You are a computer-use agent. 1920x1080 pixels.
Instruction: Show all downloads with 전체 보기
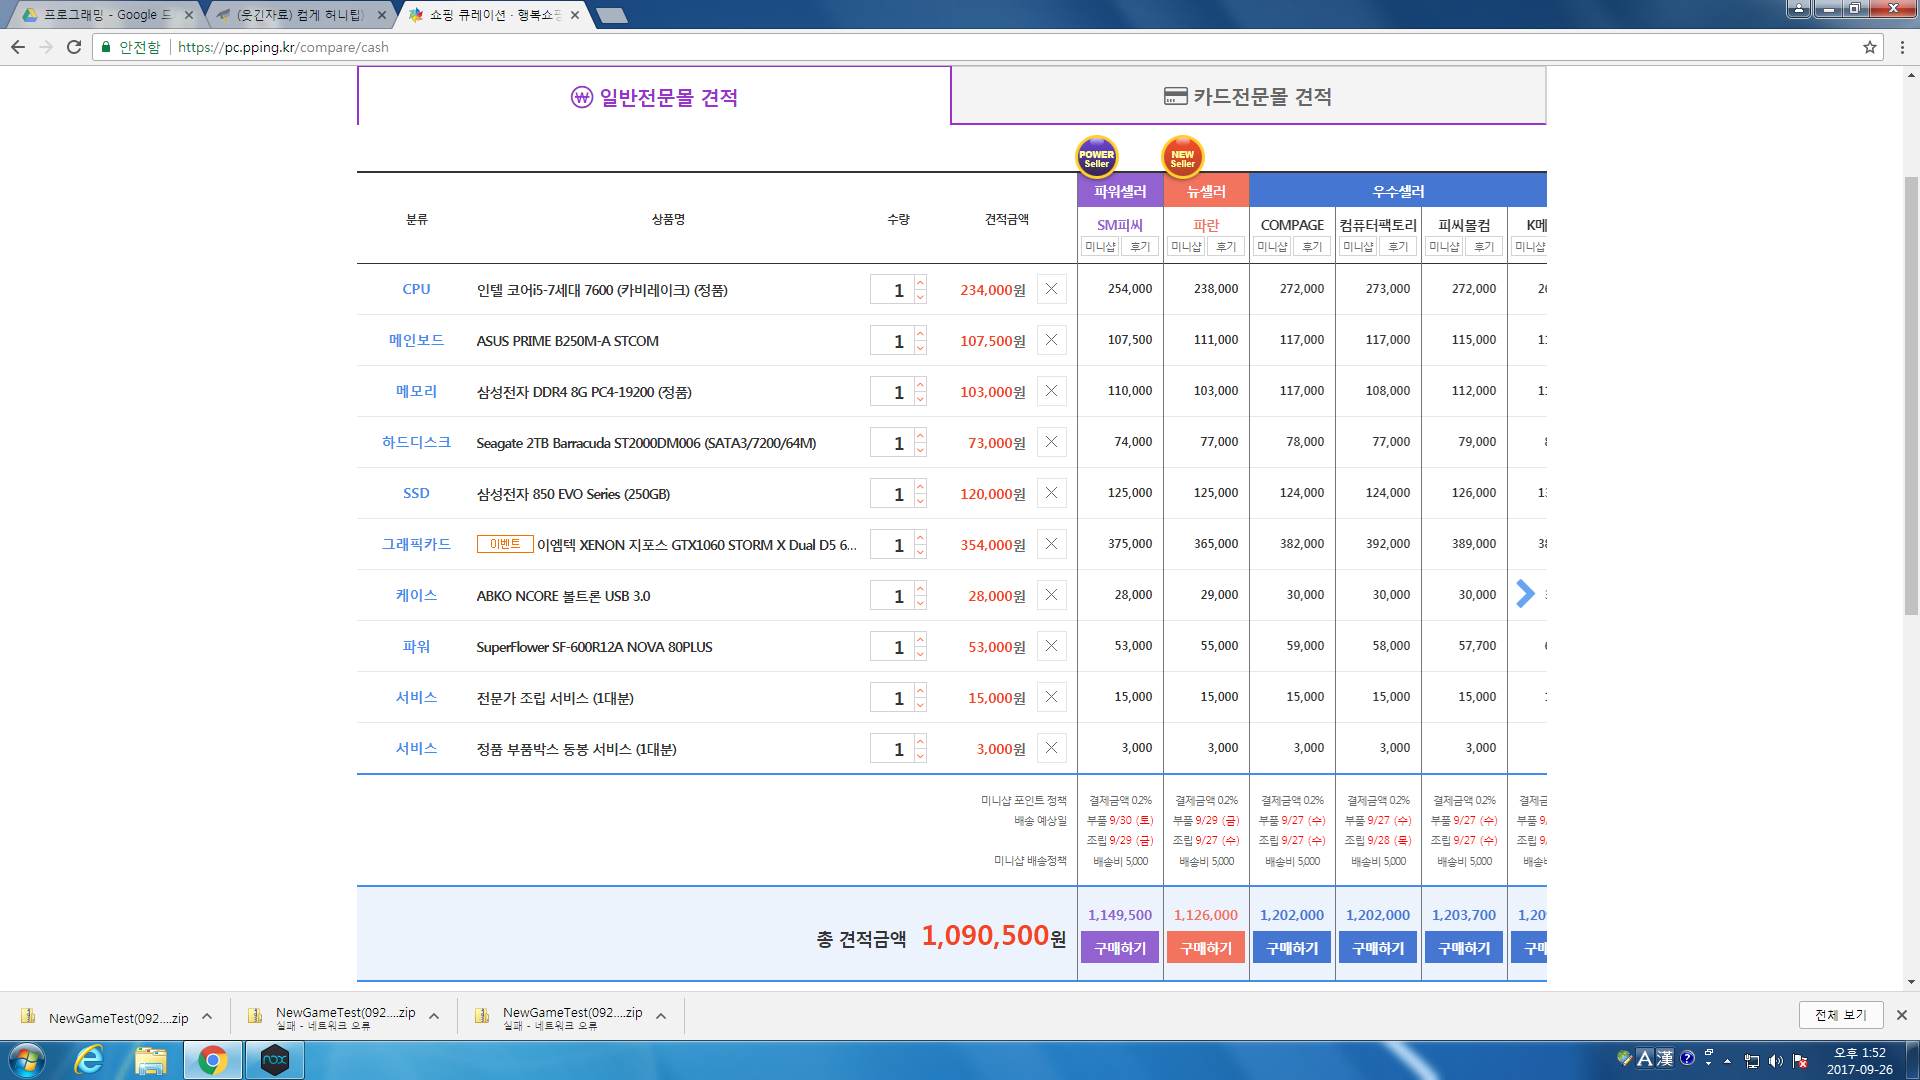click(x=1841, y=1015)
